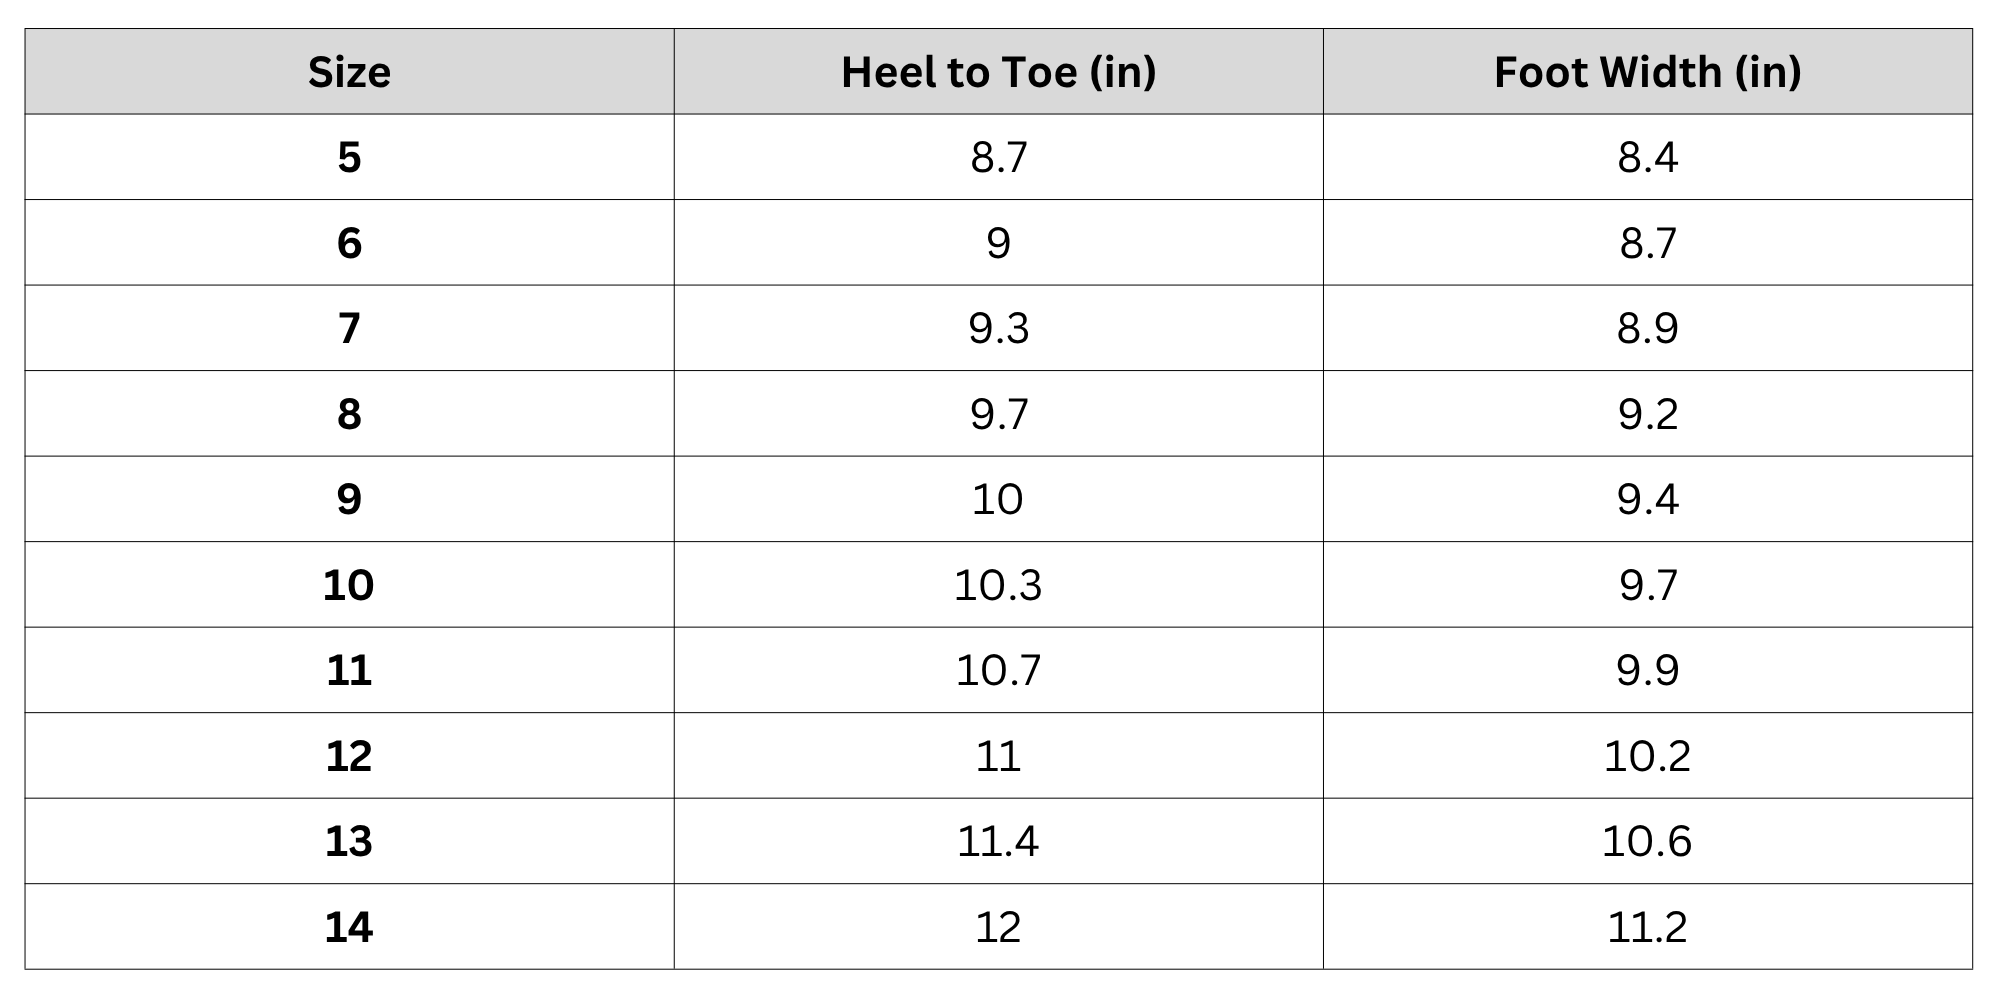
Task: Select the size 5 row label
Action: [x=349, y=157]
